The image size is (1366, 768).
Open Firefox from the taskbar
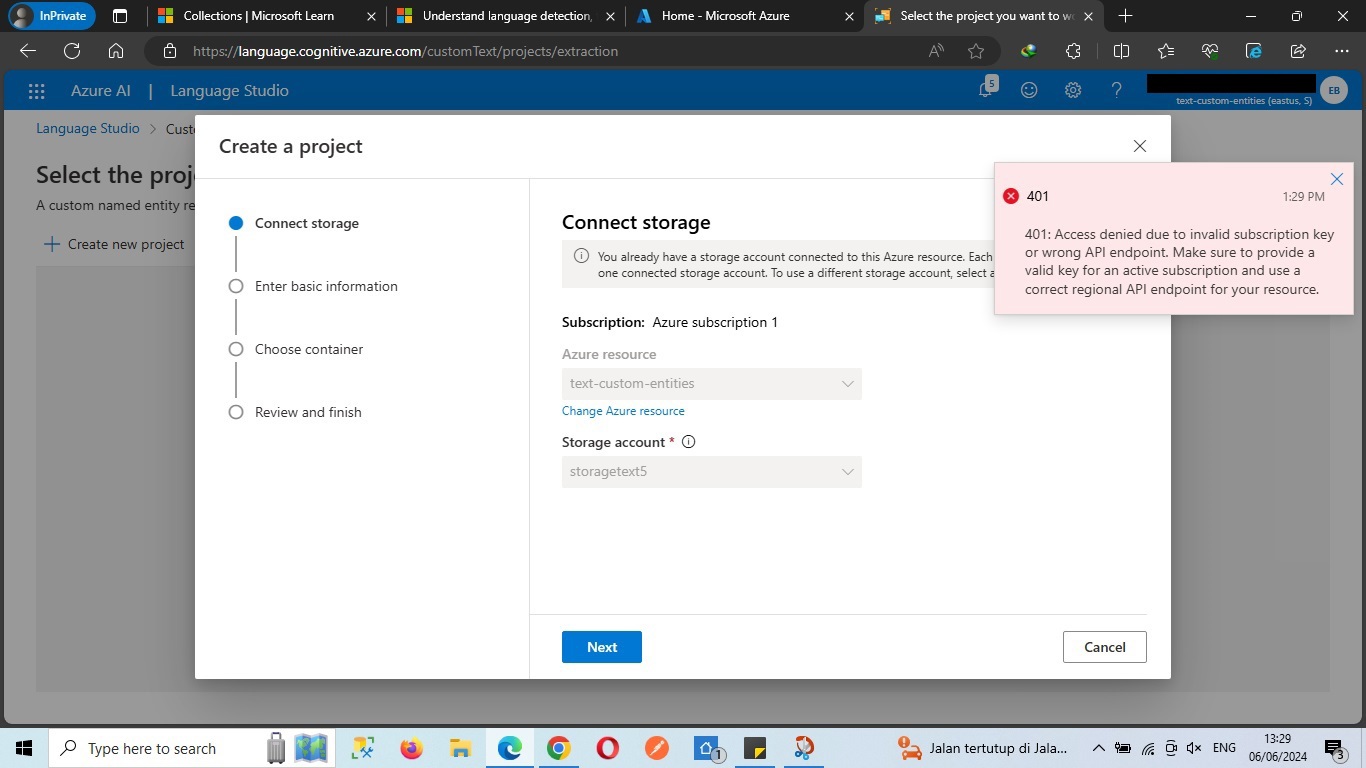tap(411, 748)
